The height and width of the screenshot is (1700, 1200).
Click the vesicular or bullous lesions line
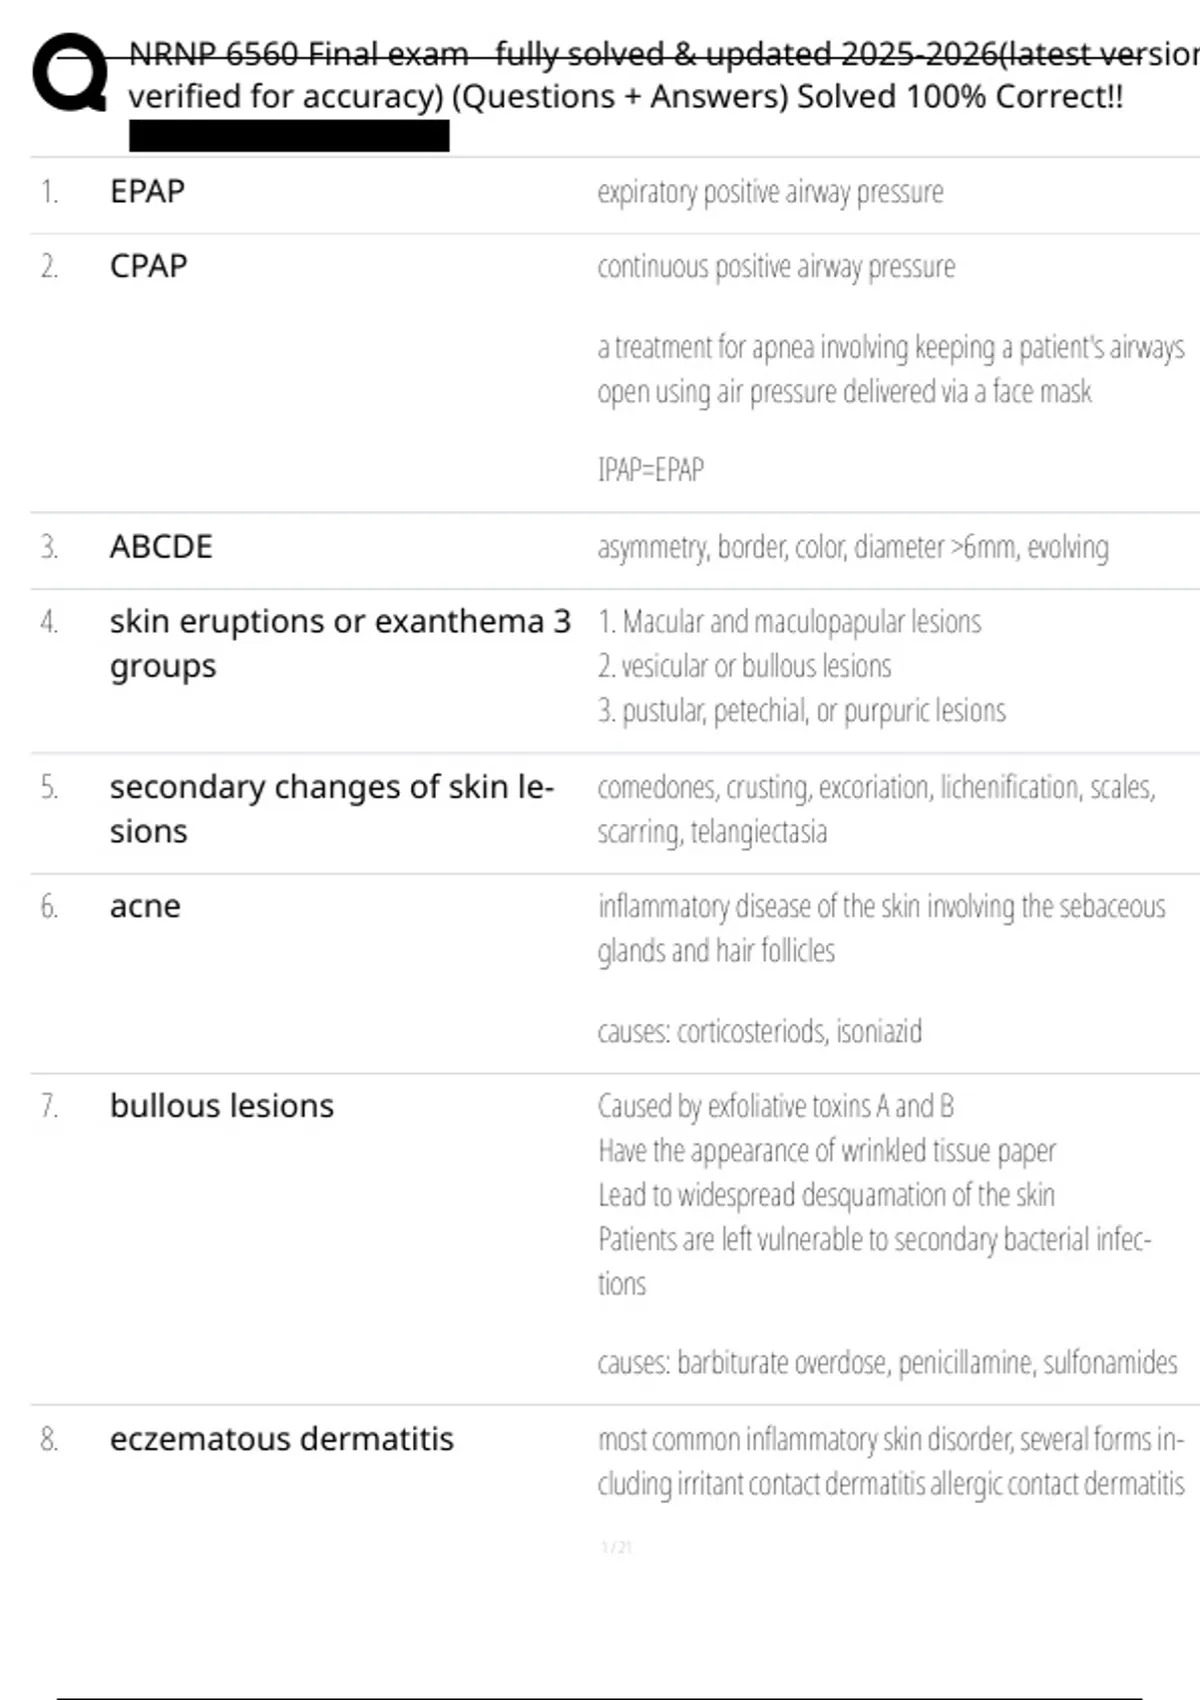(745, 666)
